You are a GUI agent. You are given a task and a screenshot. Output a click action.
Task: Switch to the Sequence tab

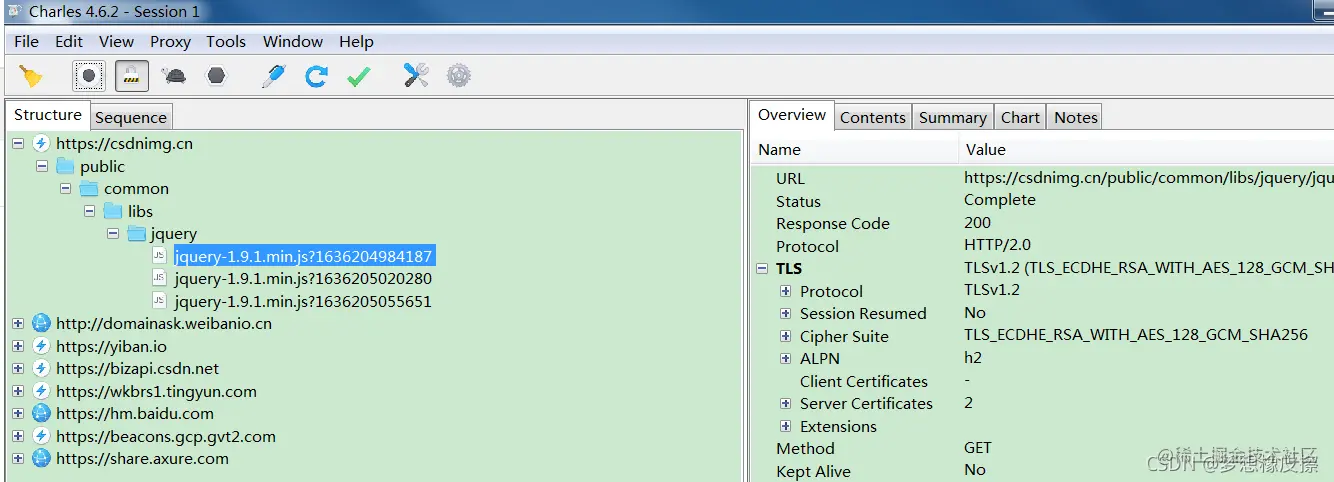131,117
